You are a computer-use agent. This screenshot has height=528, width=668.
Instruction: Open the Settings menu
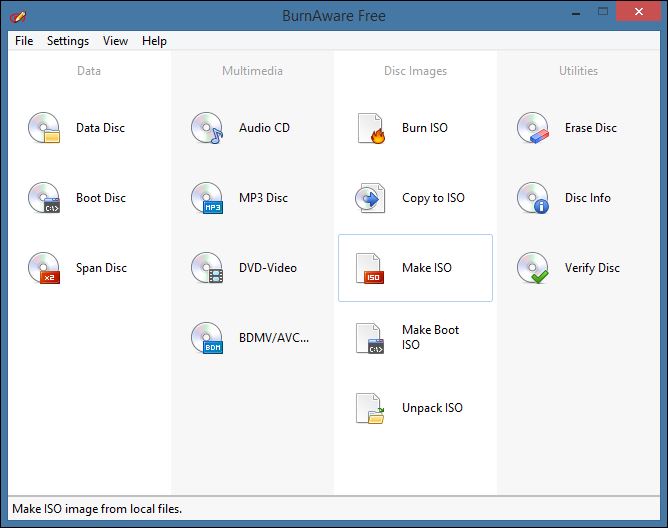click(68, 41)
